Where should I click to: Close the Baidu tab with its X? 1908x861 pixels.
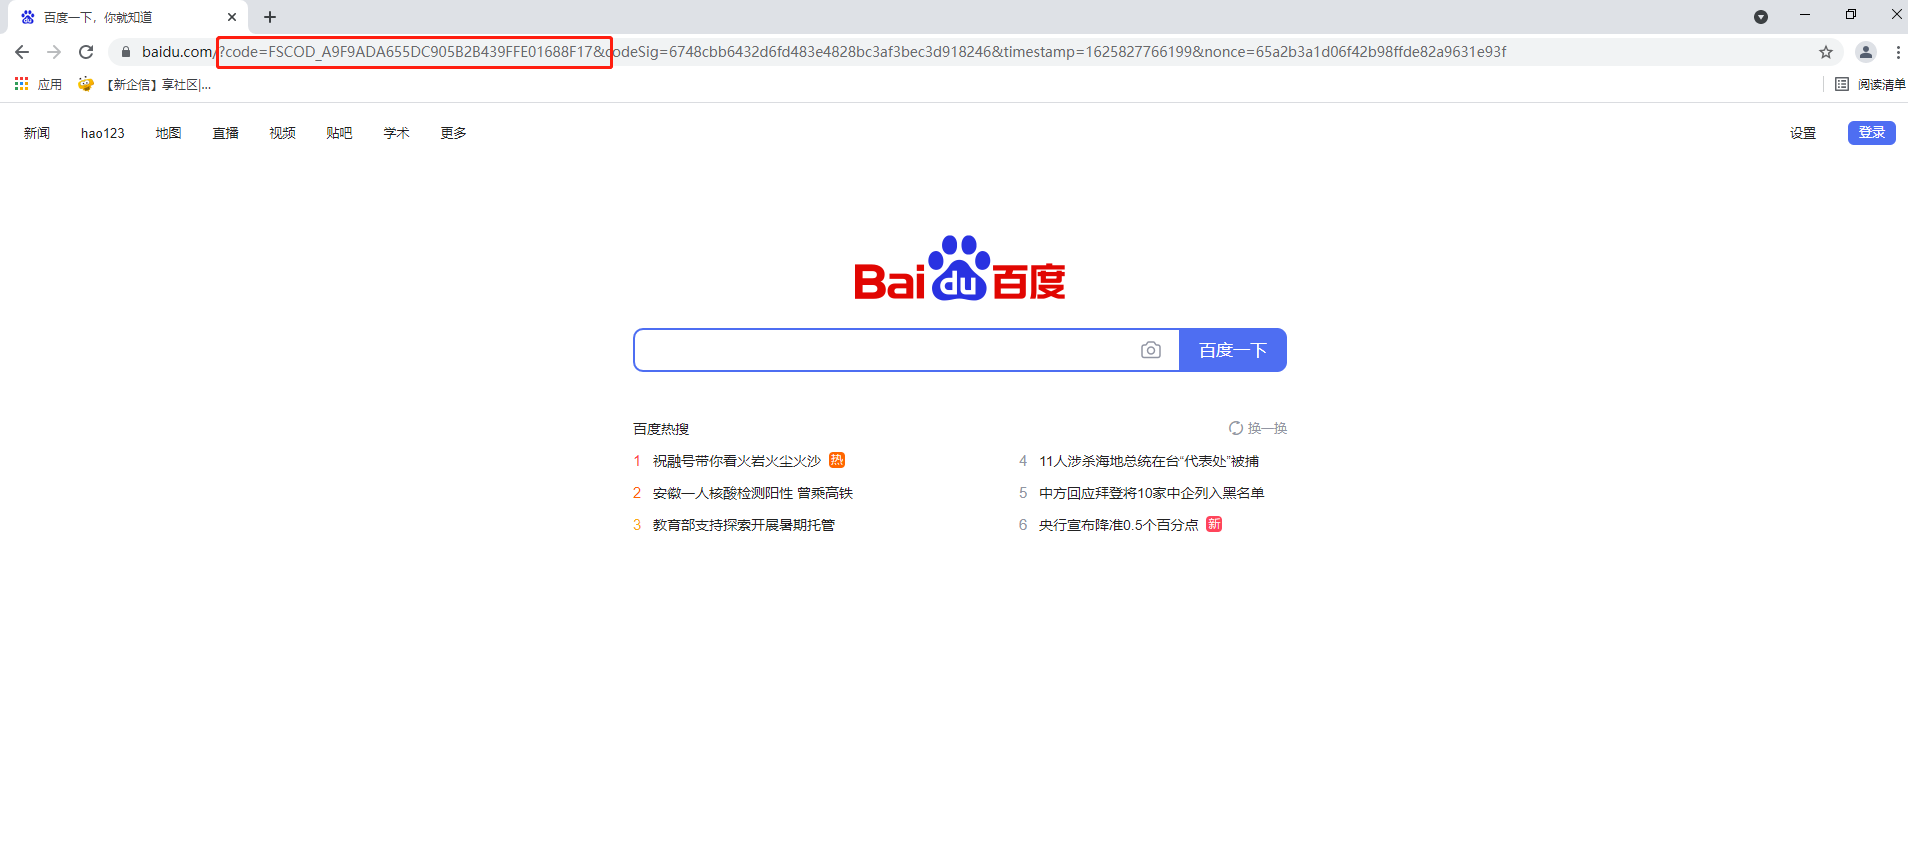pyautogui.click(x=232, y=17)
